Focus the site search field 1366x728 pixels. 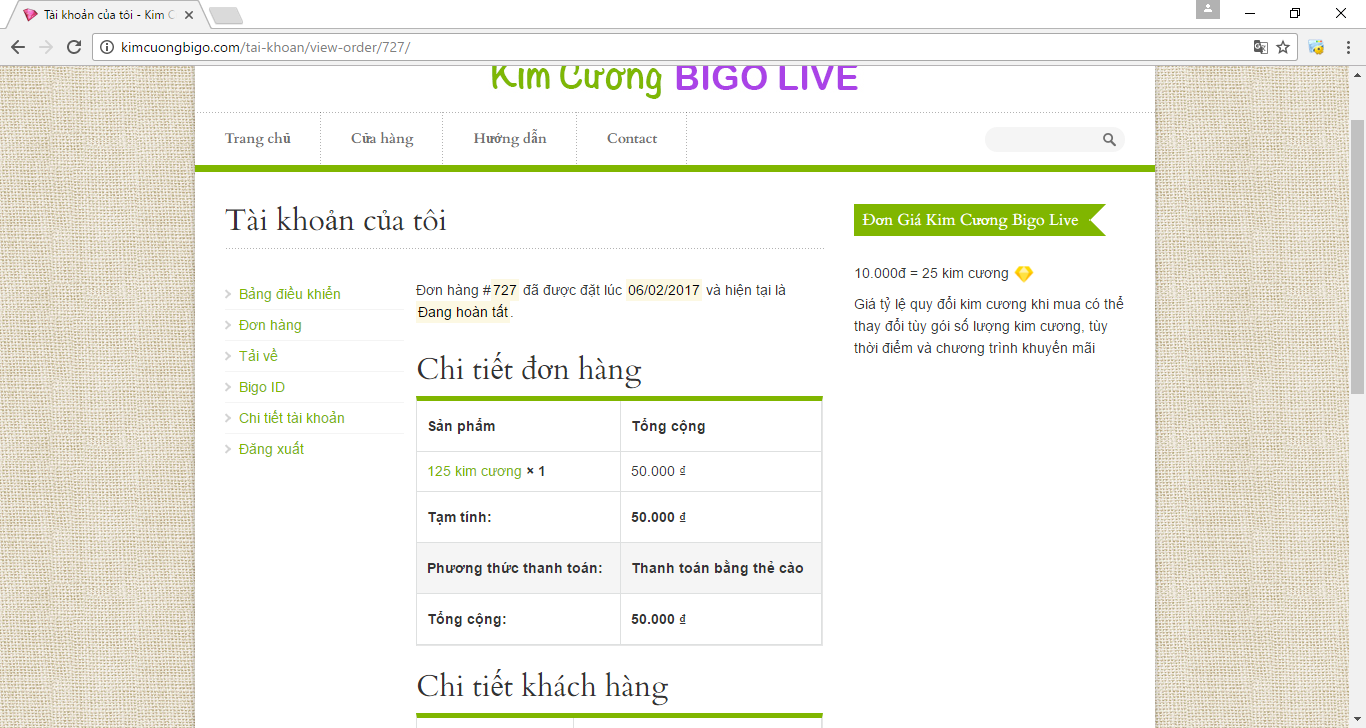[1043, 140]
